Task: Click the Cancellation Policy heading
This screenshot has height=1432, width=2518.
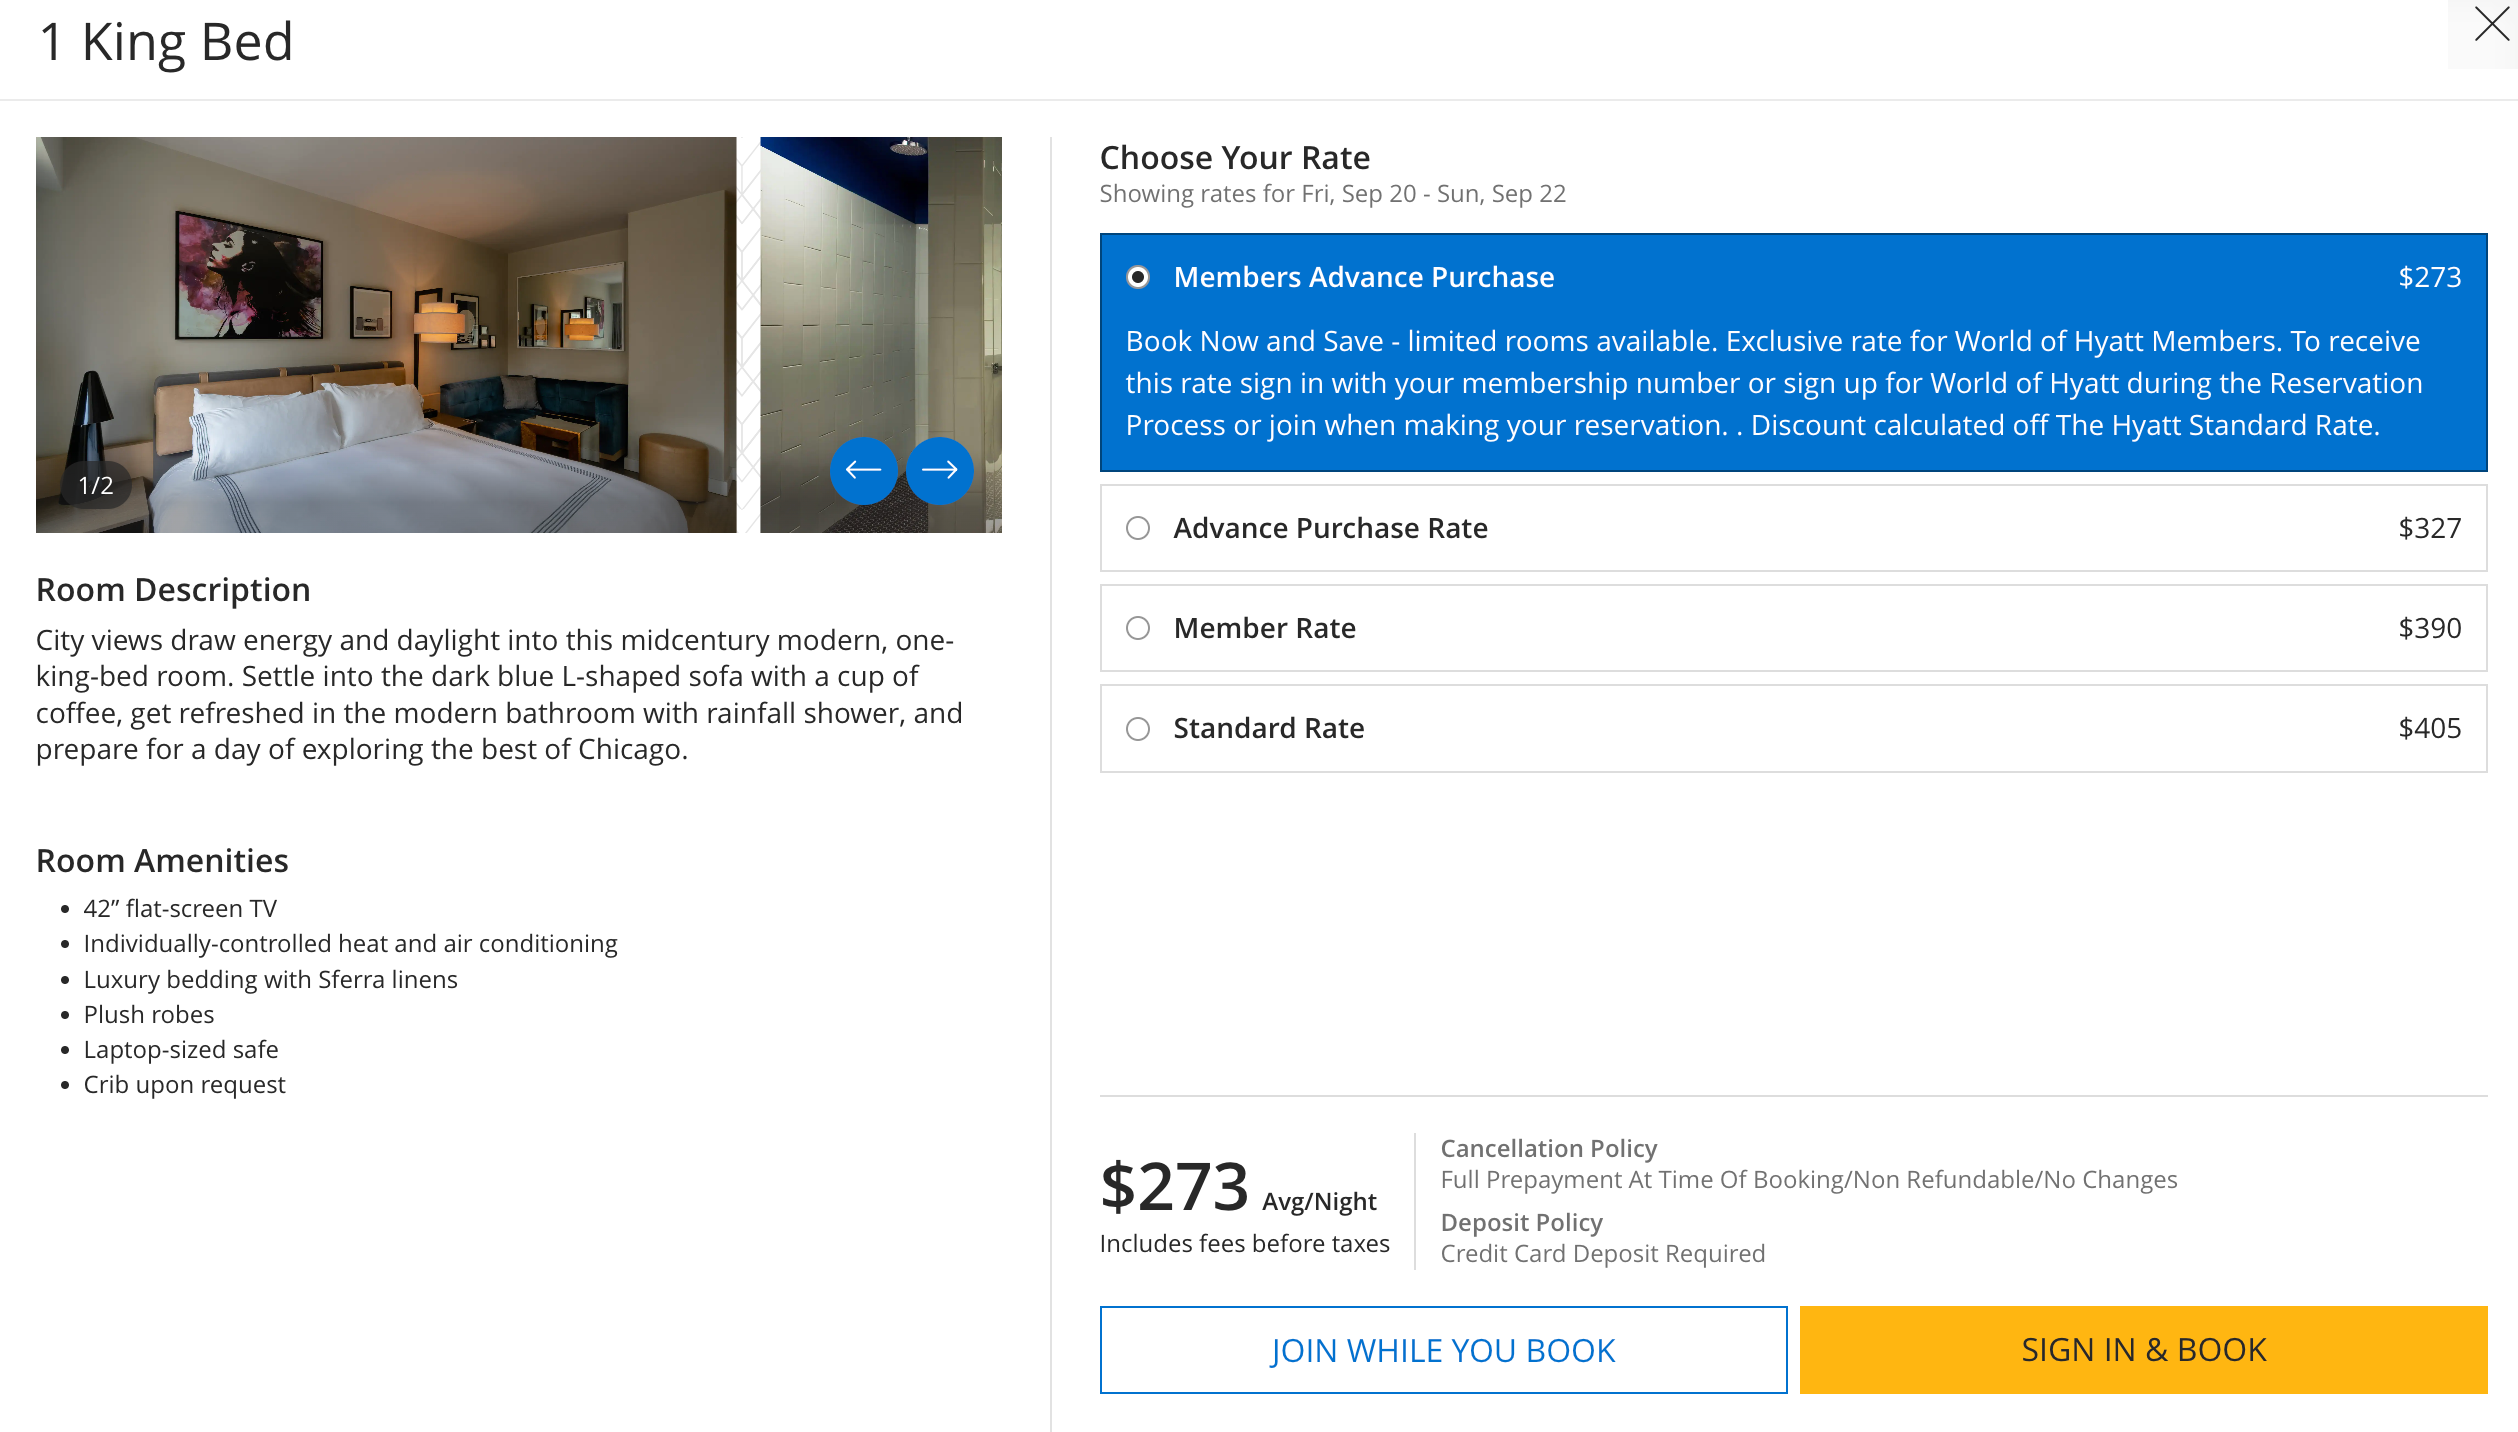Action: click(1548, 1148)
